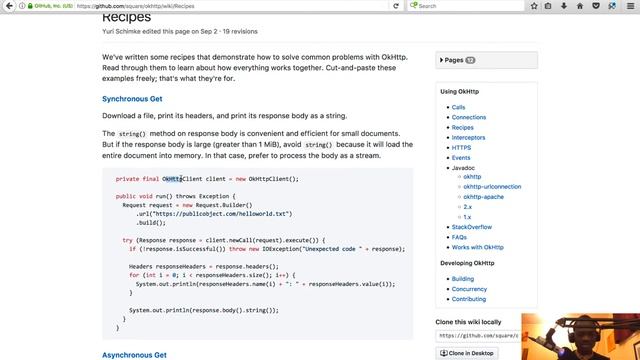Open the StackOverflow link
This screenshot has height=360, width=640.
click(471, 227)
